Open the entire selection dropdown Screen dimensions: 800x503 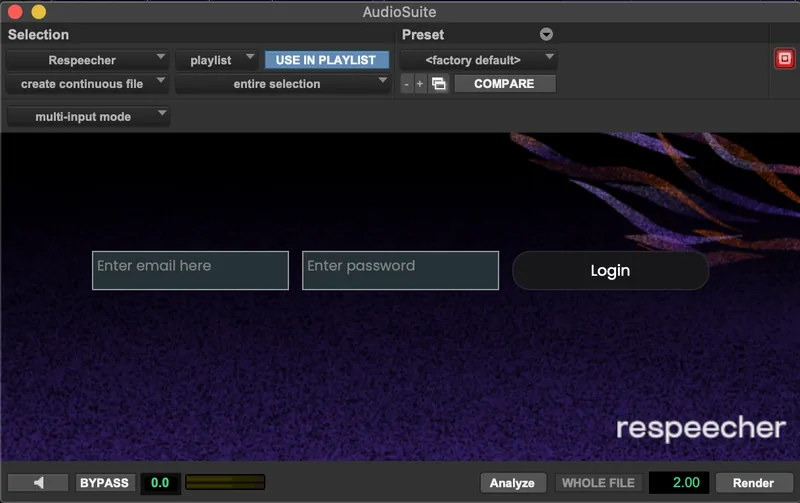pos(283,84)
